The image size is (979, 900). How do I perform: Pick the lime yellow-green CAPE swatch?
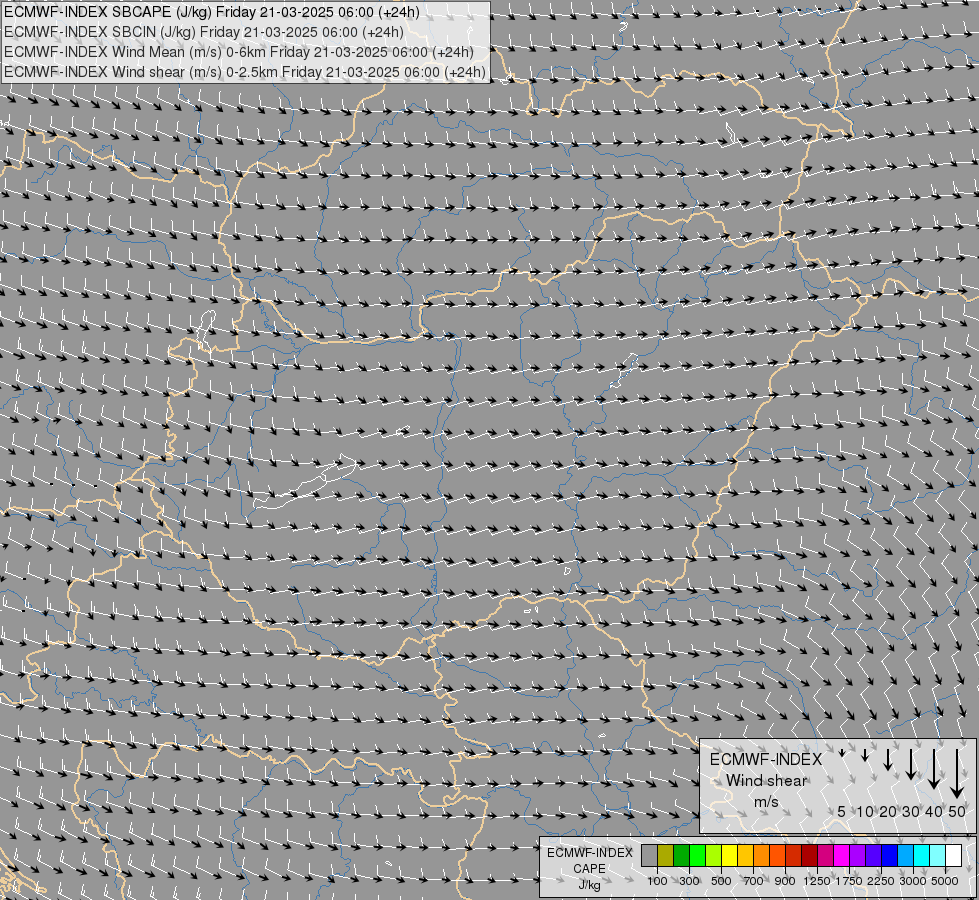[714, 855]
